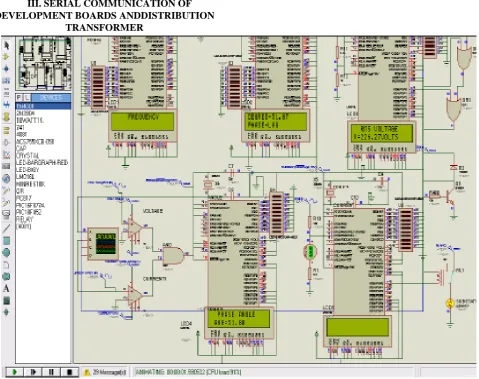The height and width of the screenshot is (379, 479).
Task: Open the Graph mode tool
Action: point(6,154)
